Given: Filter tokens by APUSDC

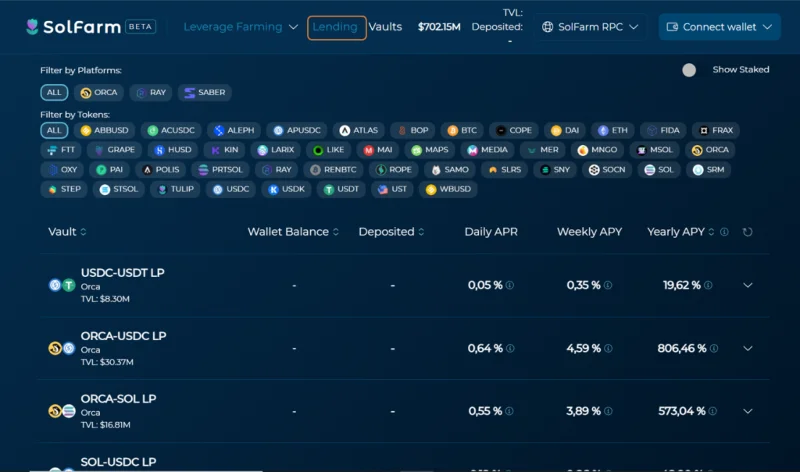Looking at the screenshot, I should click(x=297, y=130).
